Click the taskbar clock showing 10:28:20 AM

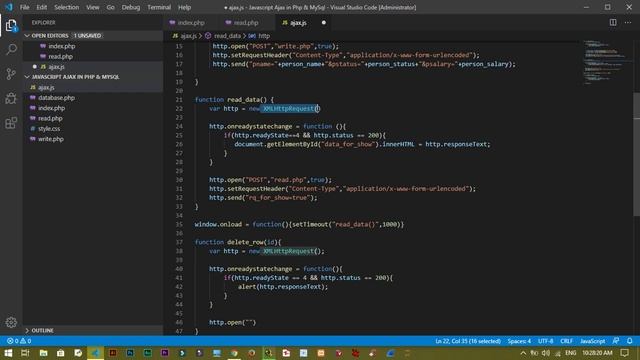tap(597, 353)
